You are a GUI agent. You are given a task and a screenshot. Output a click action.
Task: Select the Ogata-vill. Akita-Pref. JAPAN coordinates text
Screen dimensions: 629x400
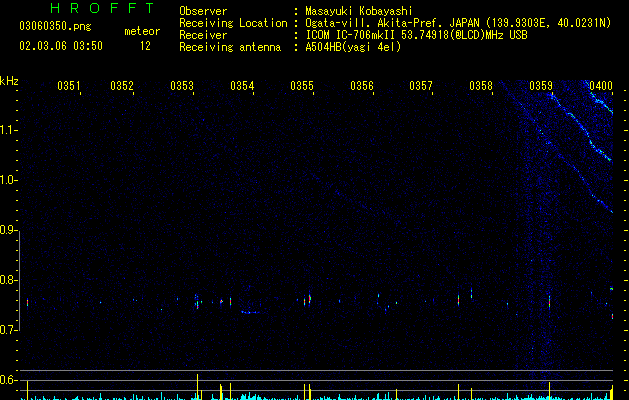[458, 23]
